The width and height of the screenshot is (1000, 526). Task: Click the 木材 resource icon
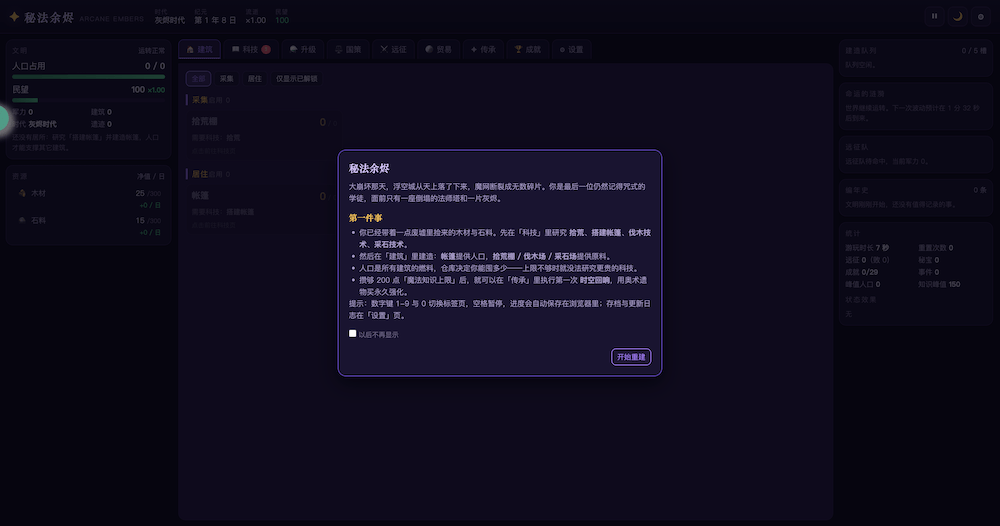point(22,193)
